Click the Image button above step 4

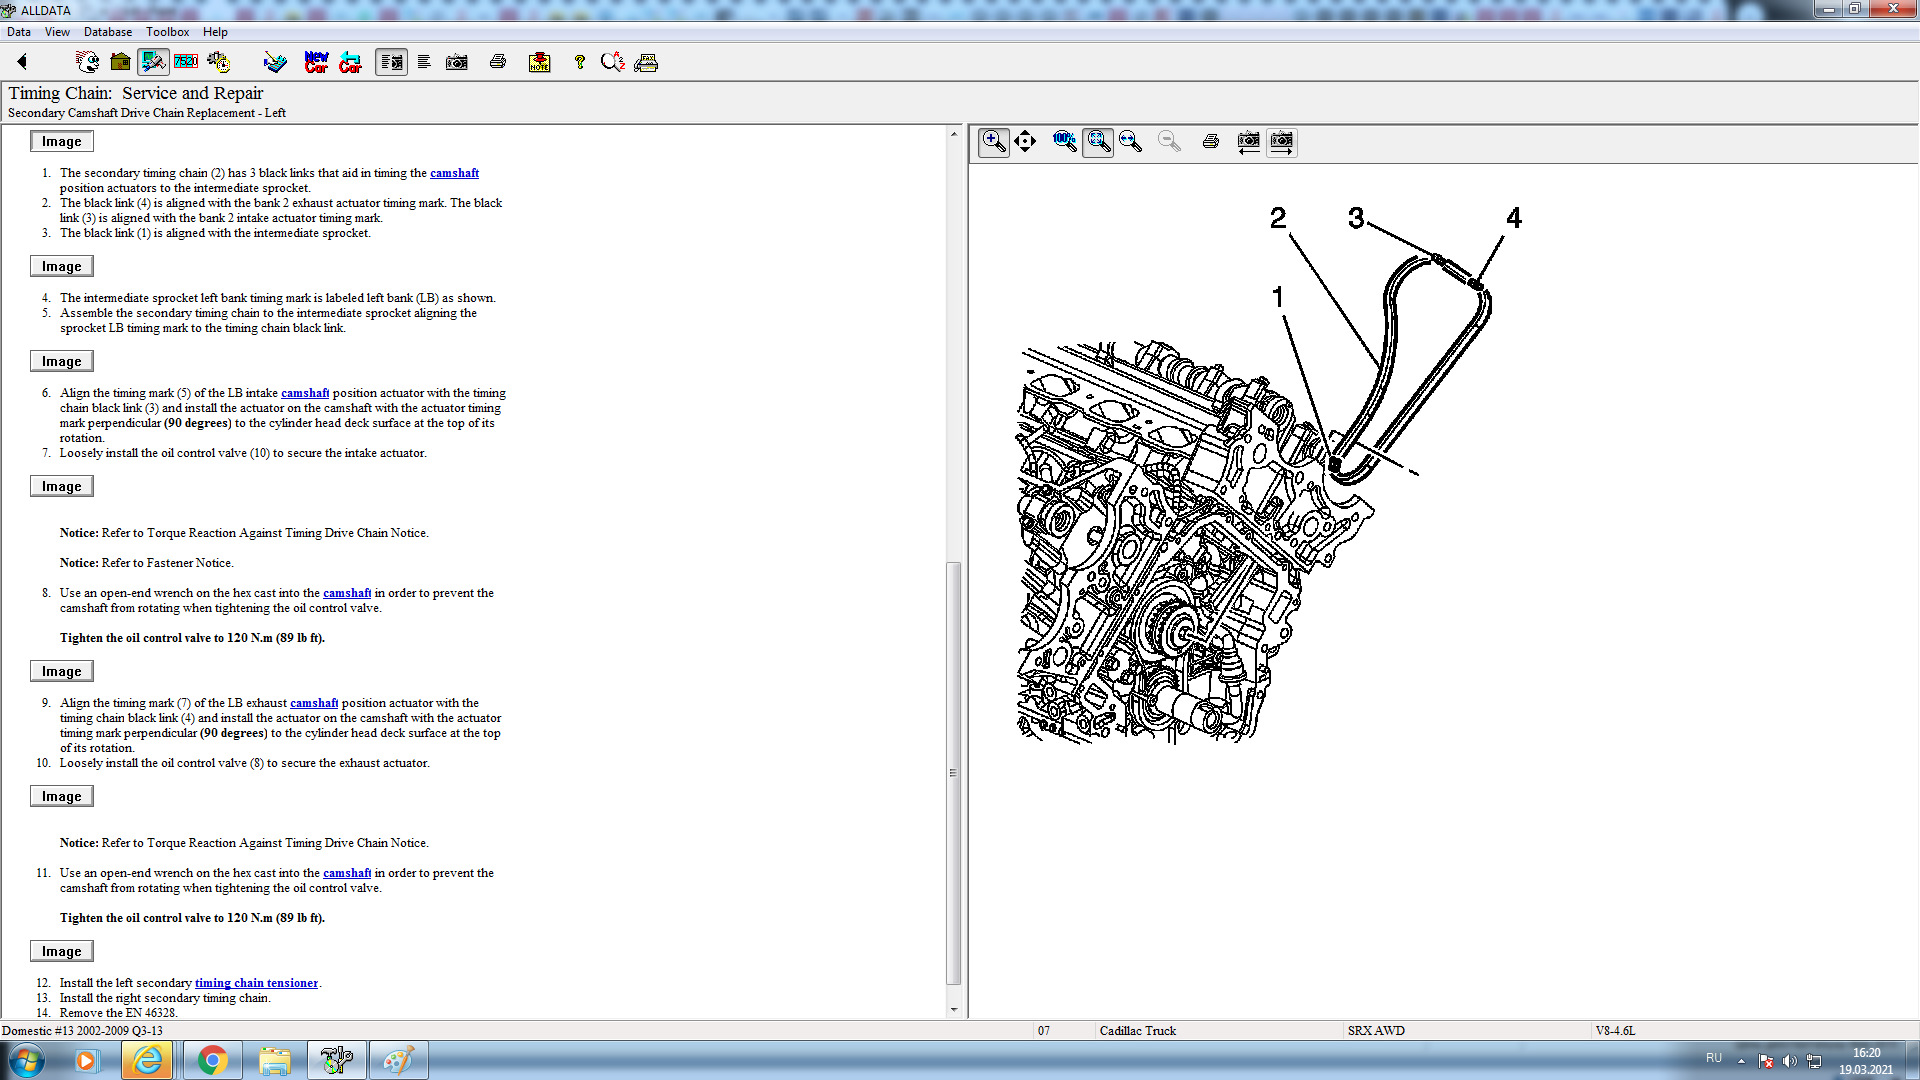tap(62, 266)
